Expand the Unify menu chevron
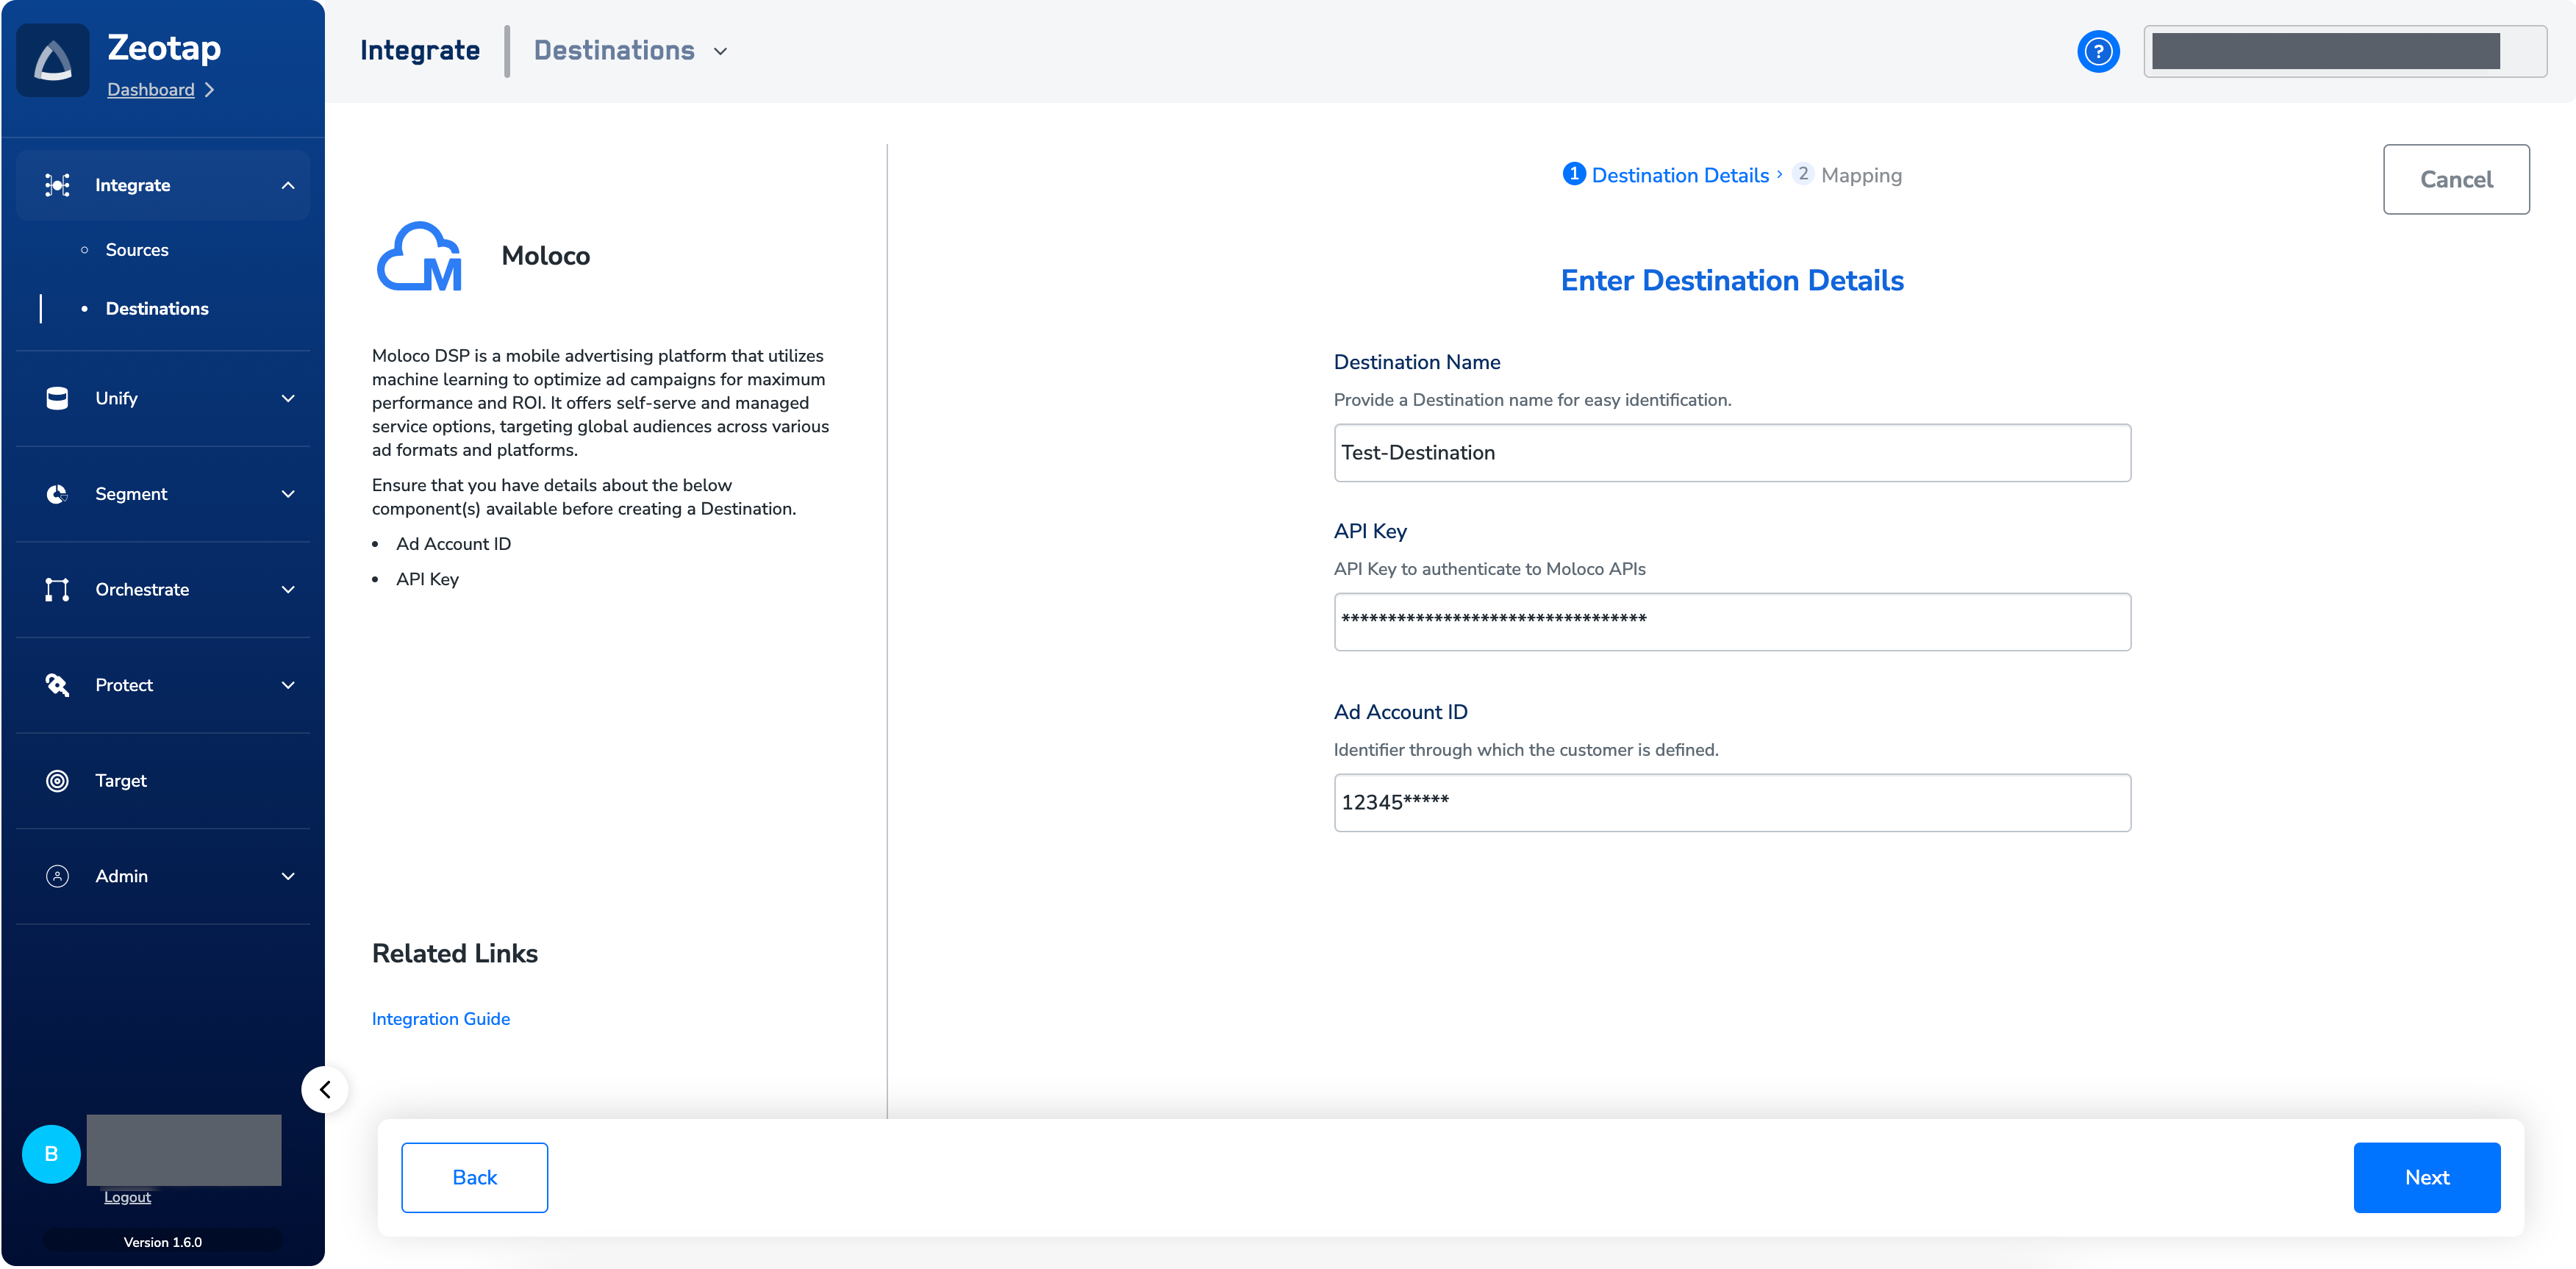Image resolution: width=2576 pixels, height=1269 pixels. point(288,398)
